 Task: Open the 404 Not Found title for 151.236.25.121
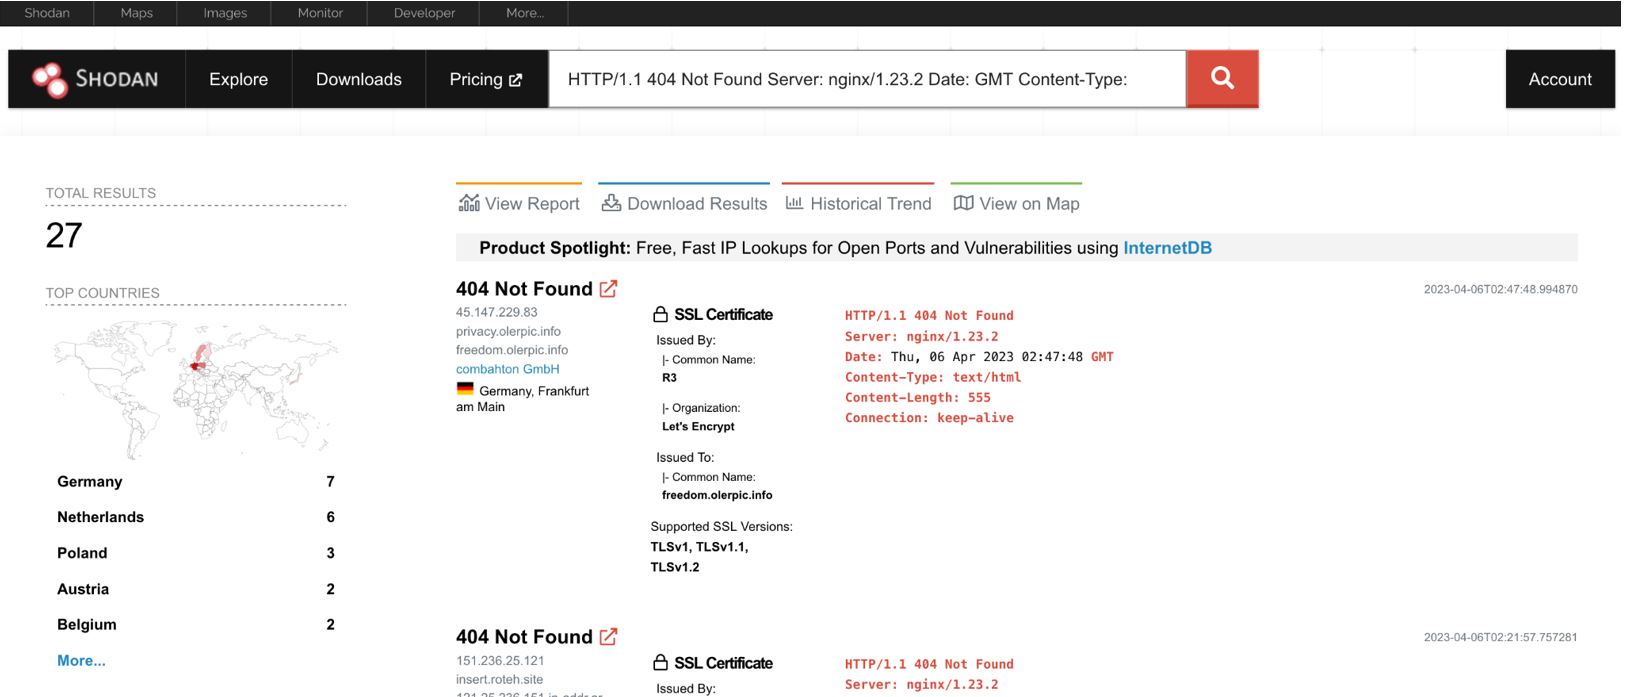click(524, 637)
